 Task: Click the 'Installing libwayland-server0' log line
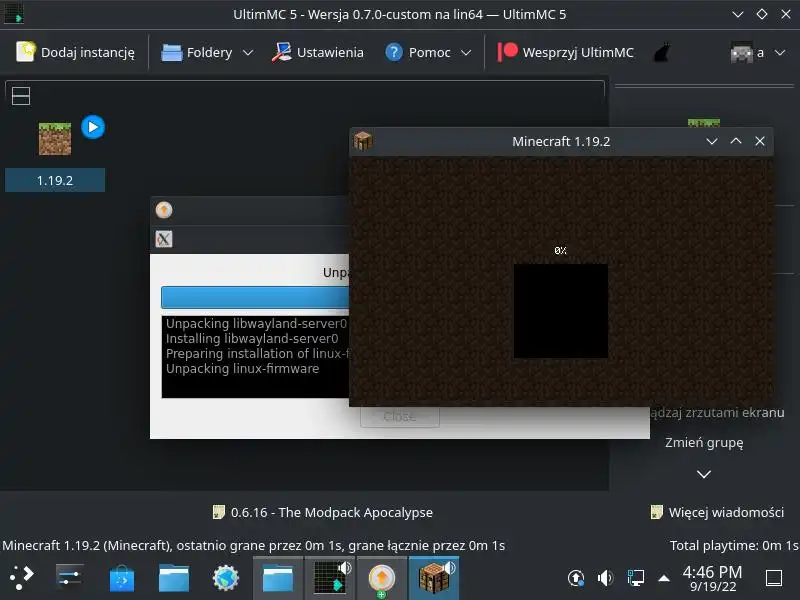[x=252, y=339]
